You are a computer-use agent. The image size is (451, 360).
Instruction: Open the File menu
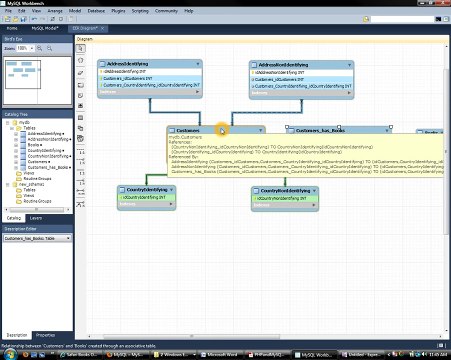coord(8,11)
